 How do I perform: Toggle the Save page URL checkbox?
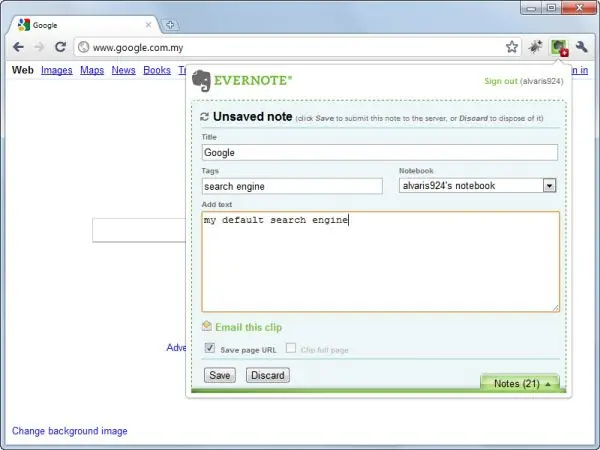click(x=210, y=348)
